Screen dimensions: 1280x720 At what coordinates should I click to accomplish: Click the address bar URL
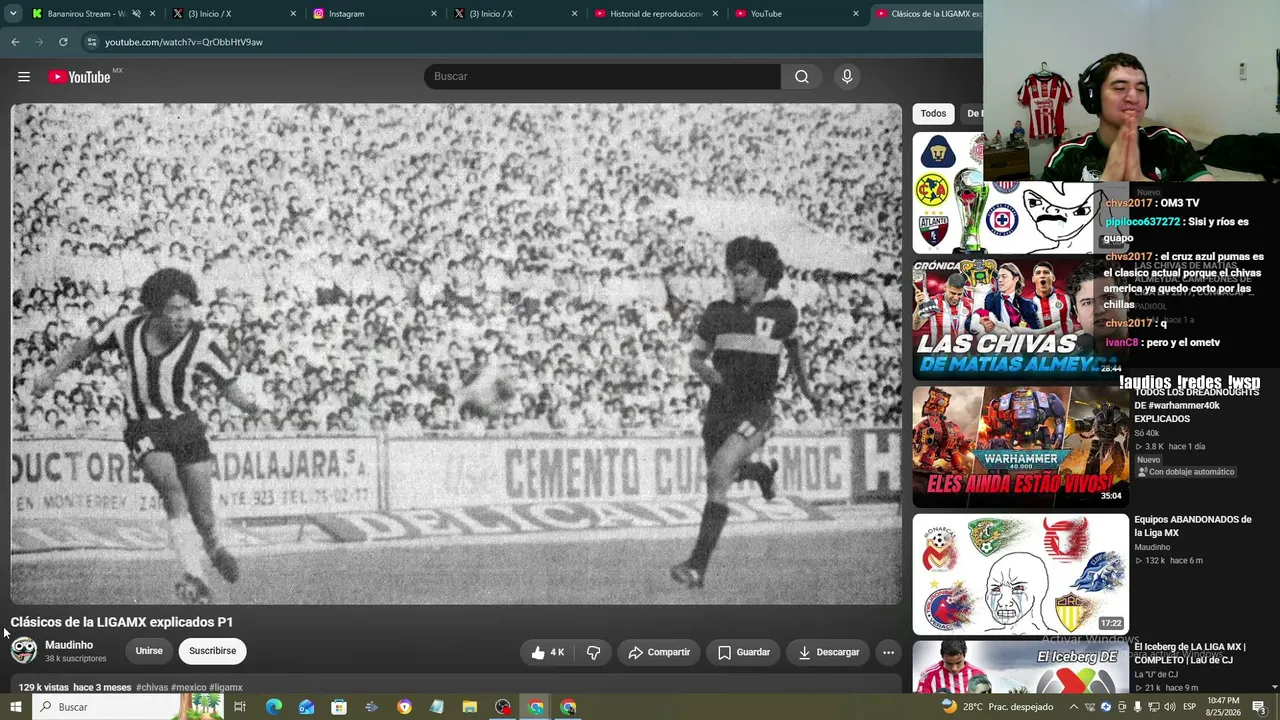click(x=184, y=42)
